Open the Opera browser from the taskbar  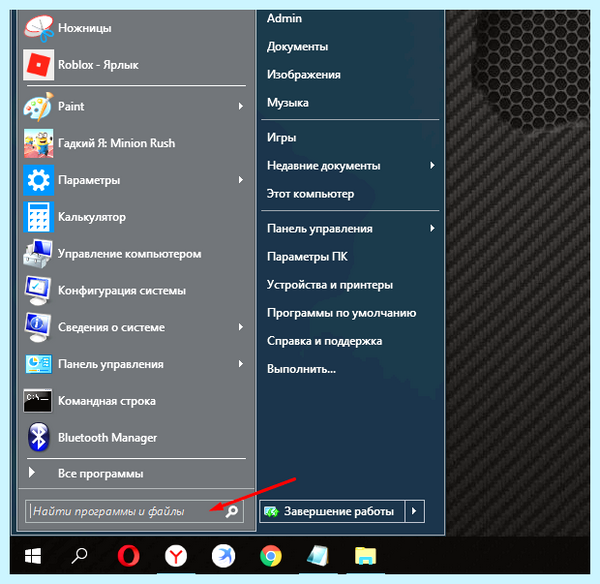click(x=128, y=556)
